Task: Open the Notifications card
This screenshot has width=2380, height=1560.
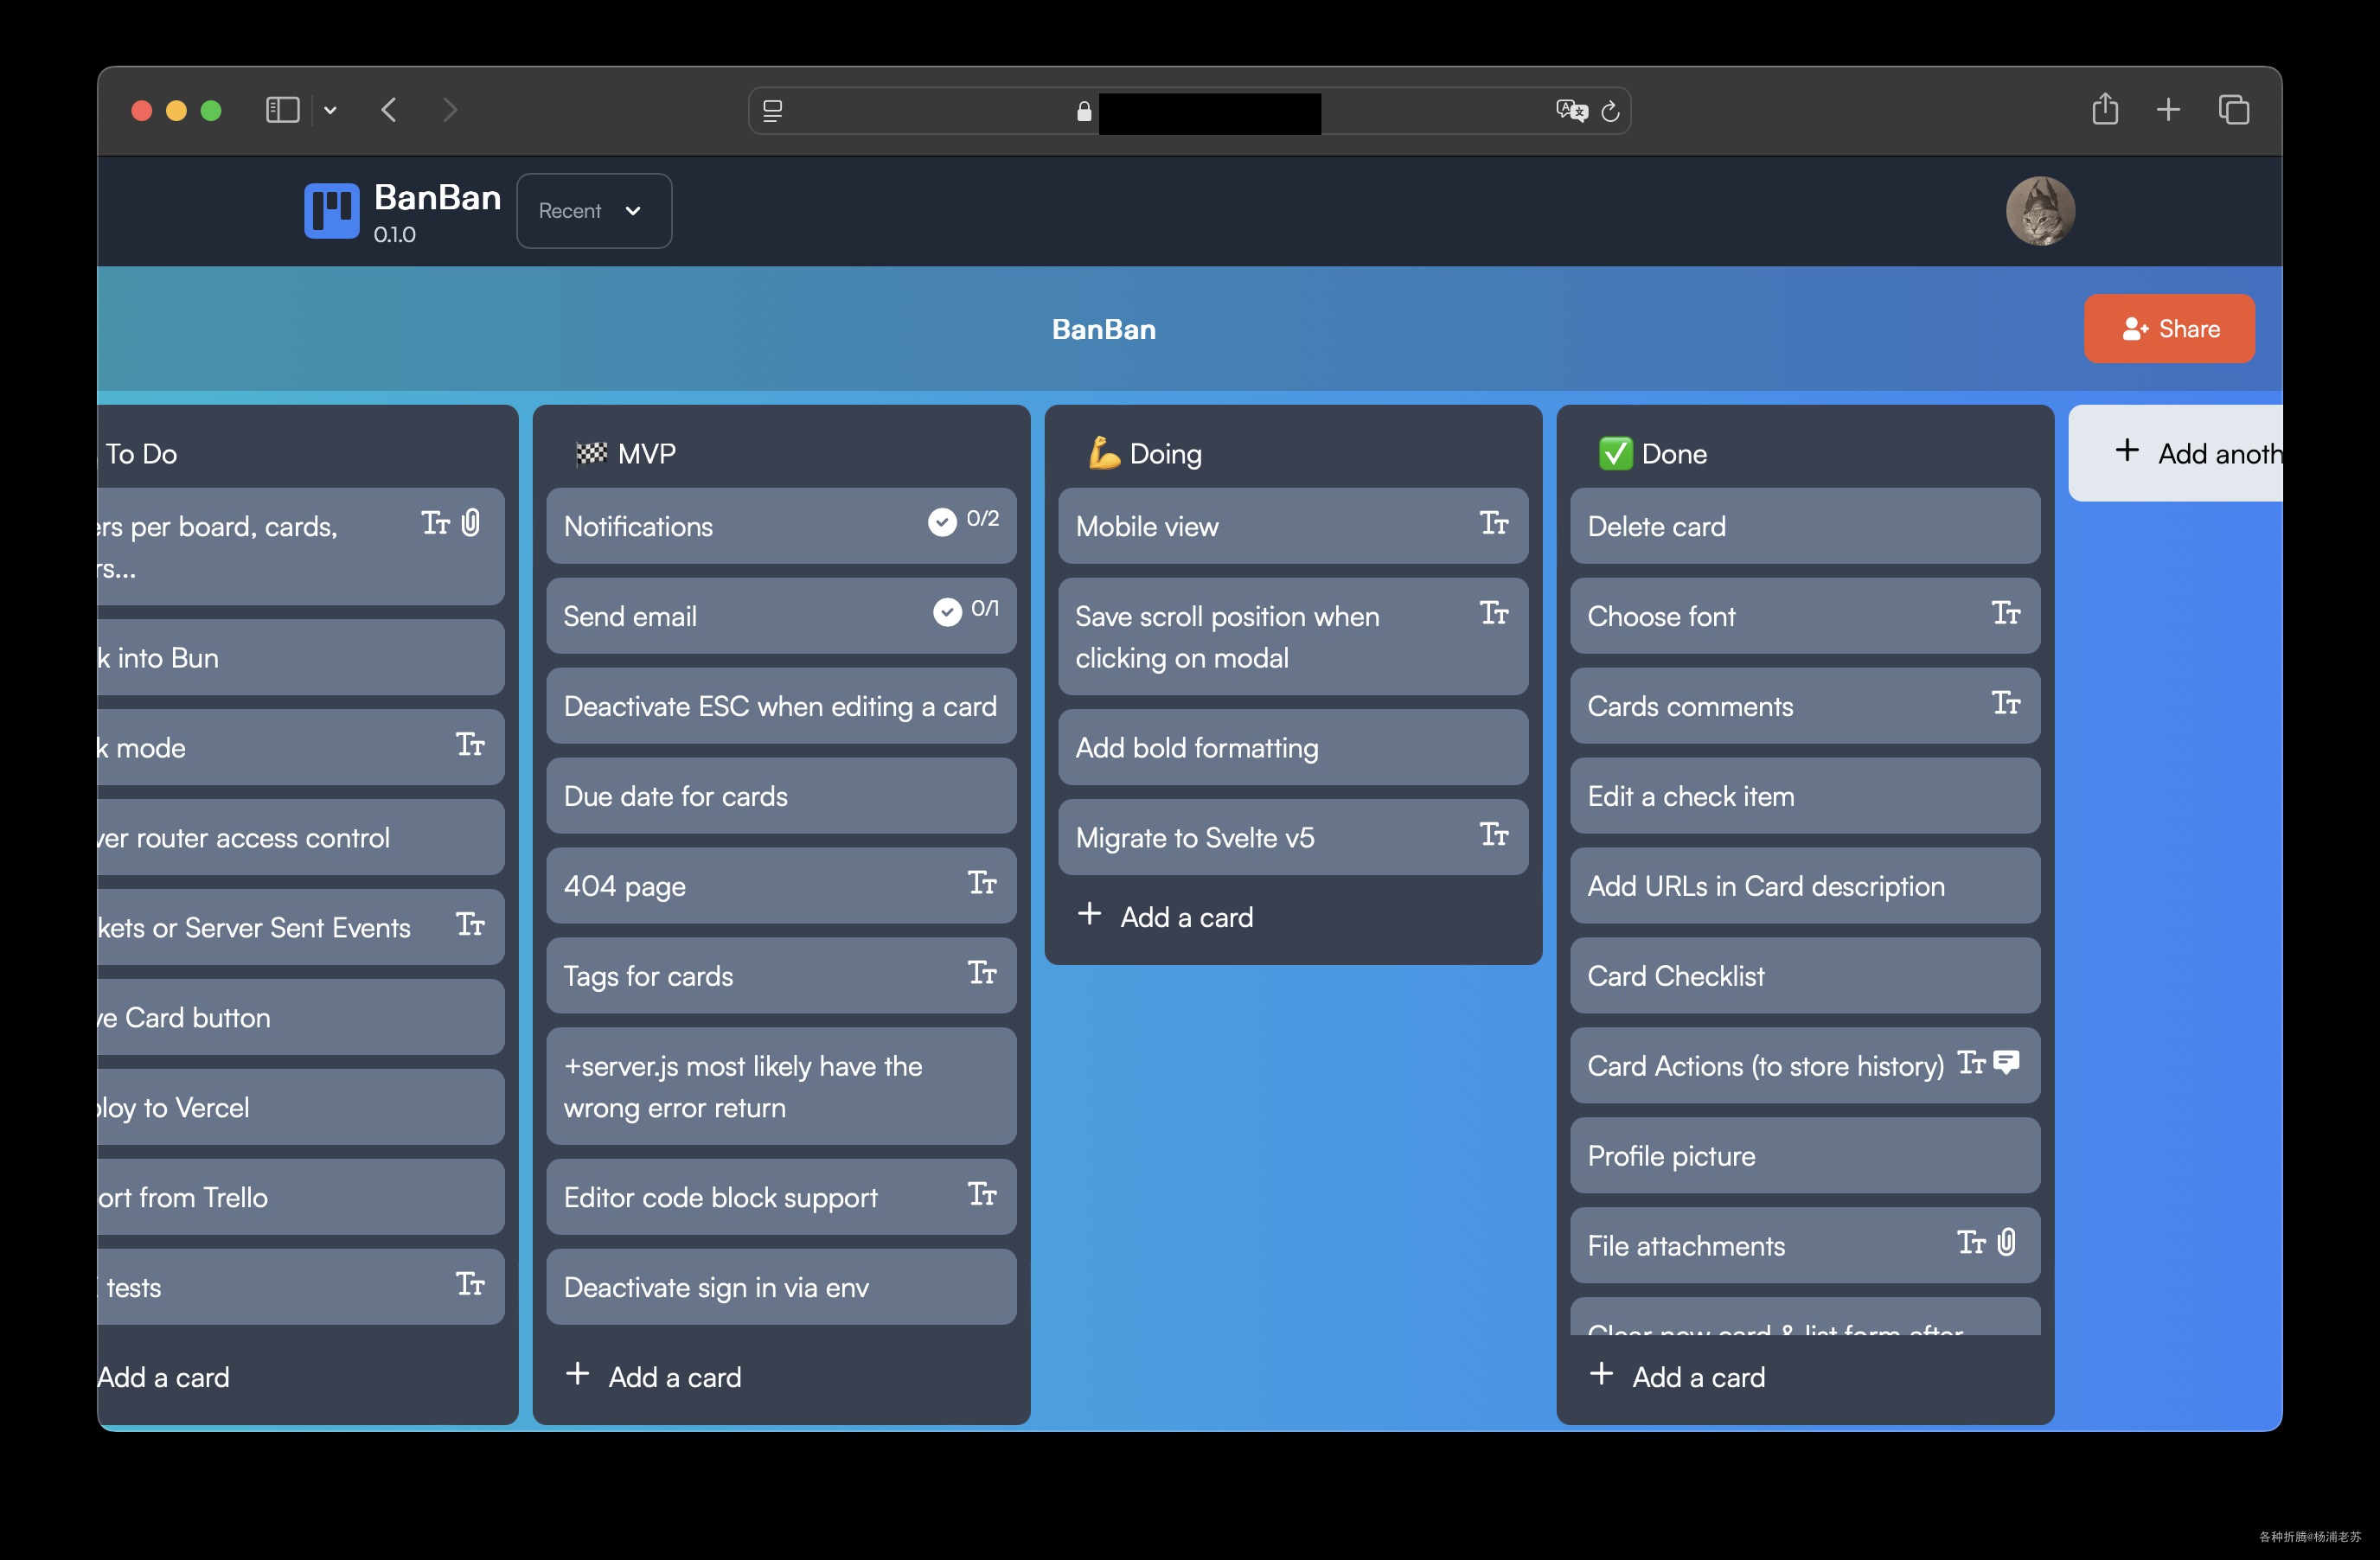Action: point(781,526)
